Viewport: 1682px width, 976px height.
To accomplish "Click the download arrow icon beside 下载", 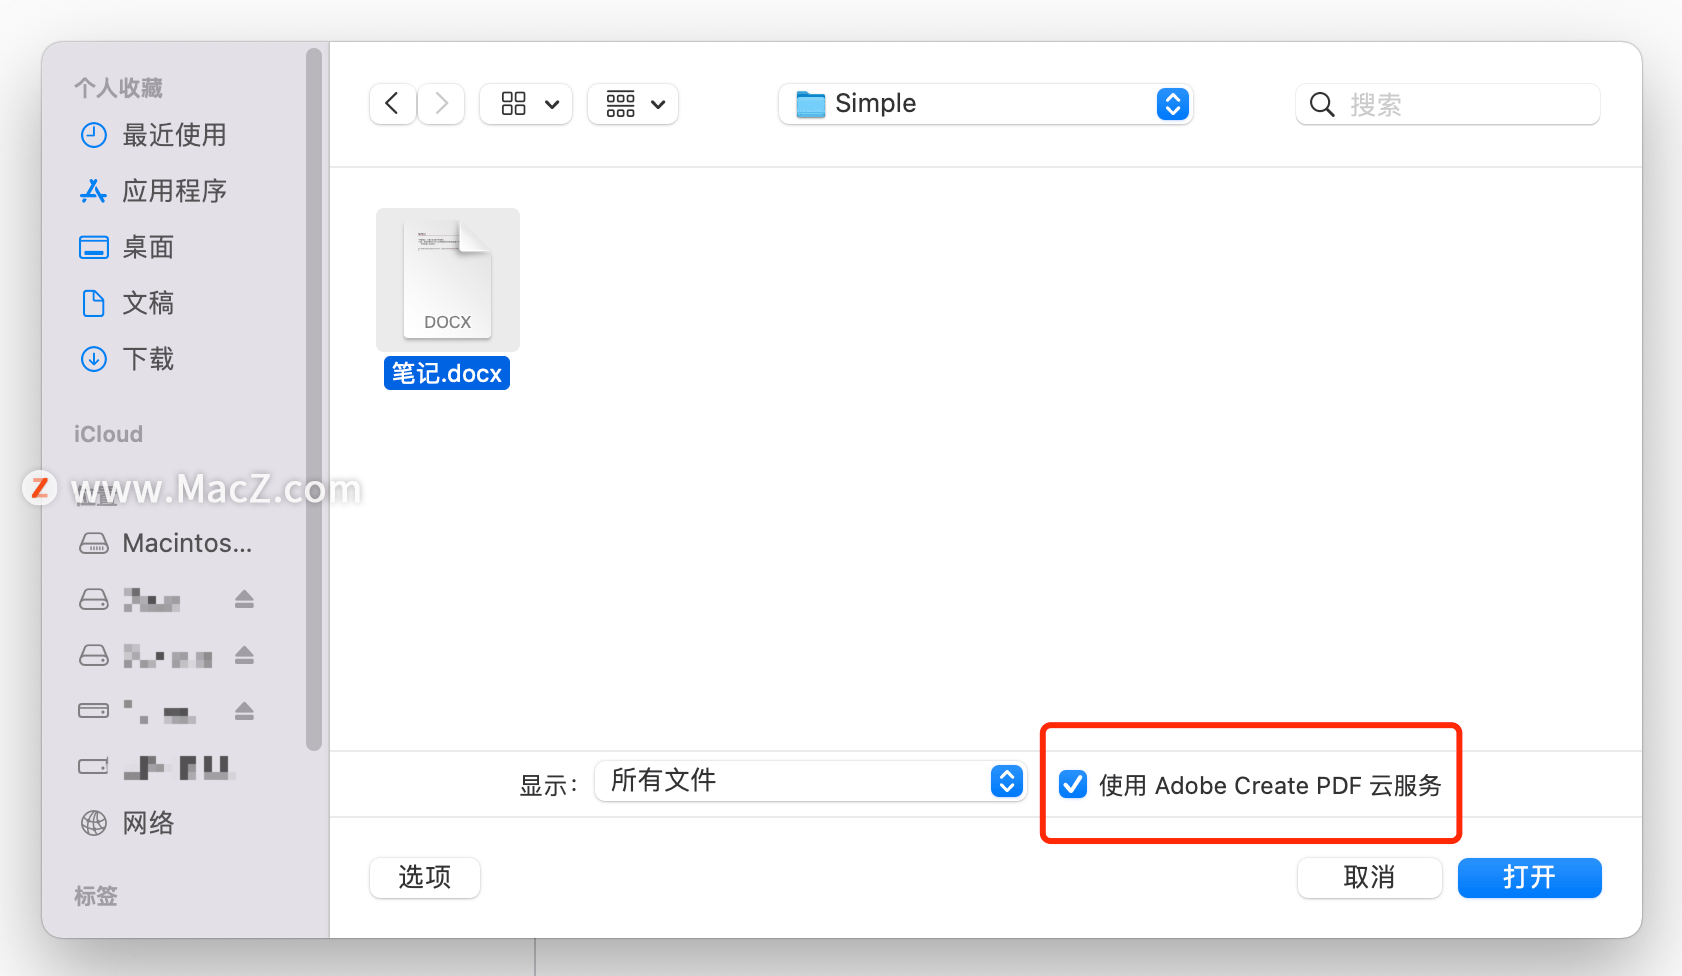I will (93, 359).
